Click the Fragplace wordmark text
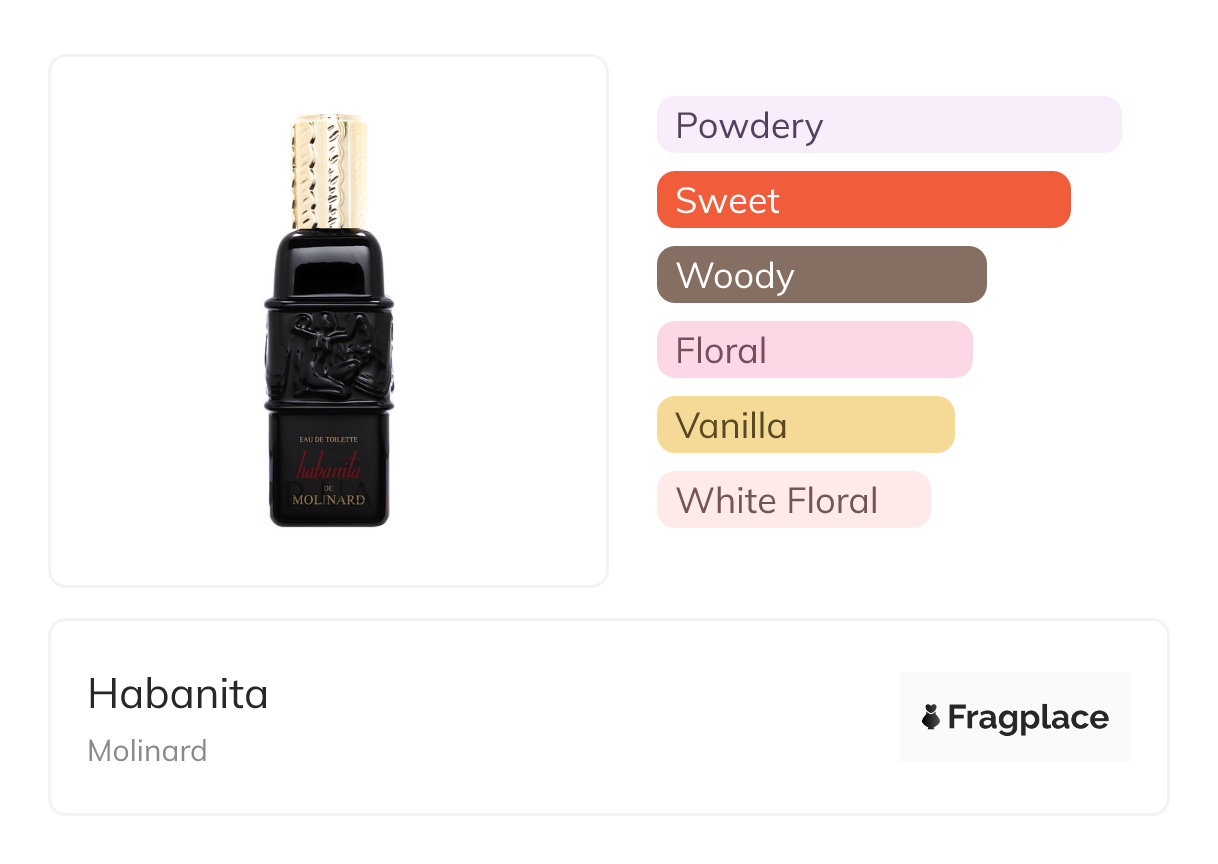The height and width of the screenshot is (864, 1218). pyautogui.click(x=1028, y=718)
